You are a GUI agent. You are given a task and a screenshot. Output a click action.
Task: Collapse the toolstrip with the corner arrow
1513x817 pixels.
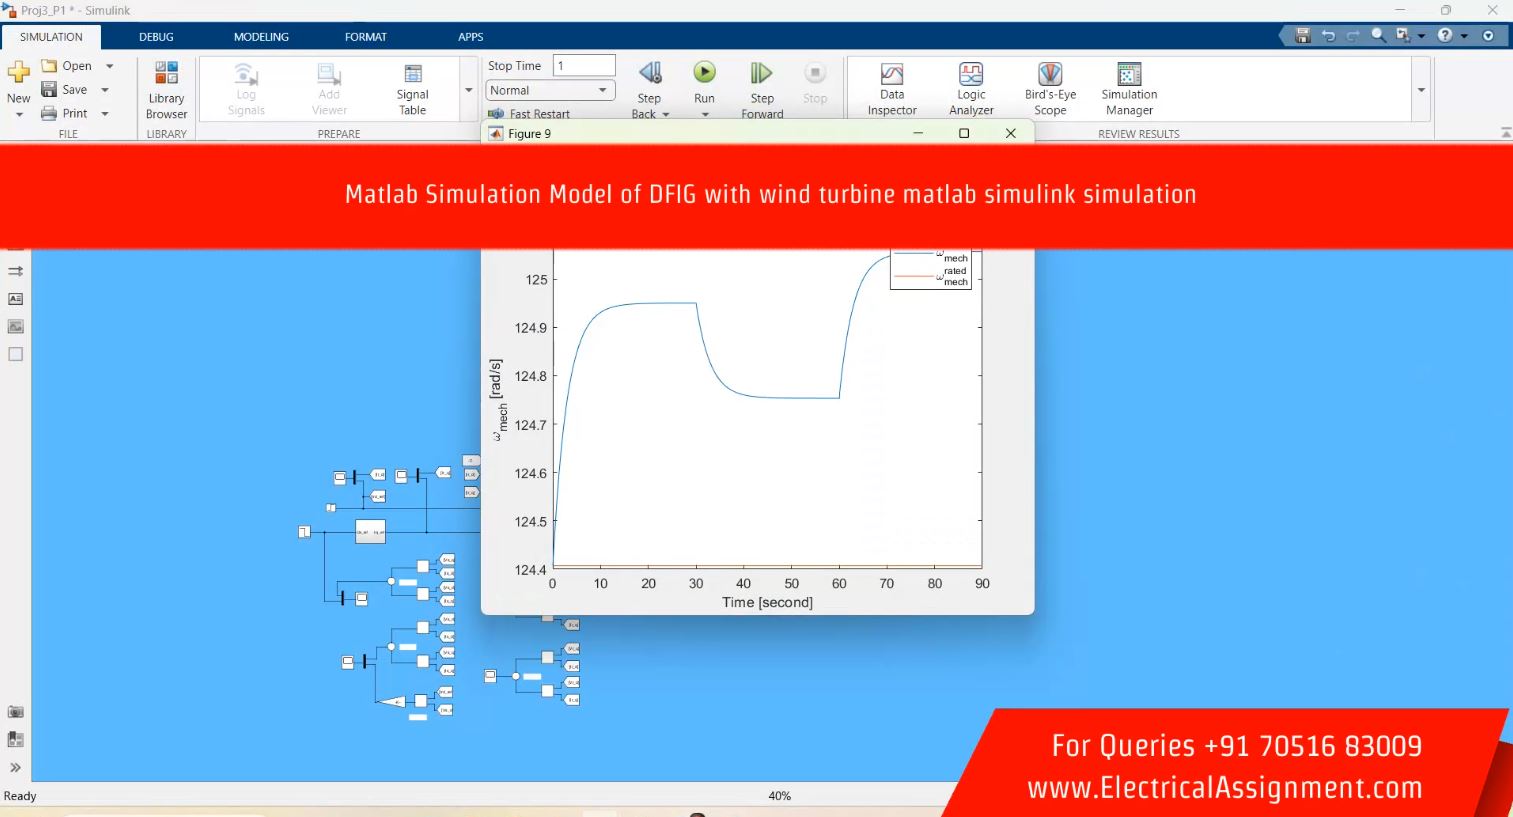tap(1506, 133)
